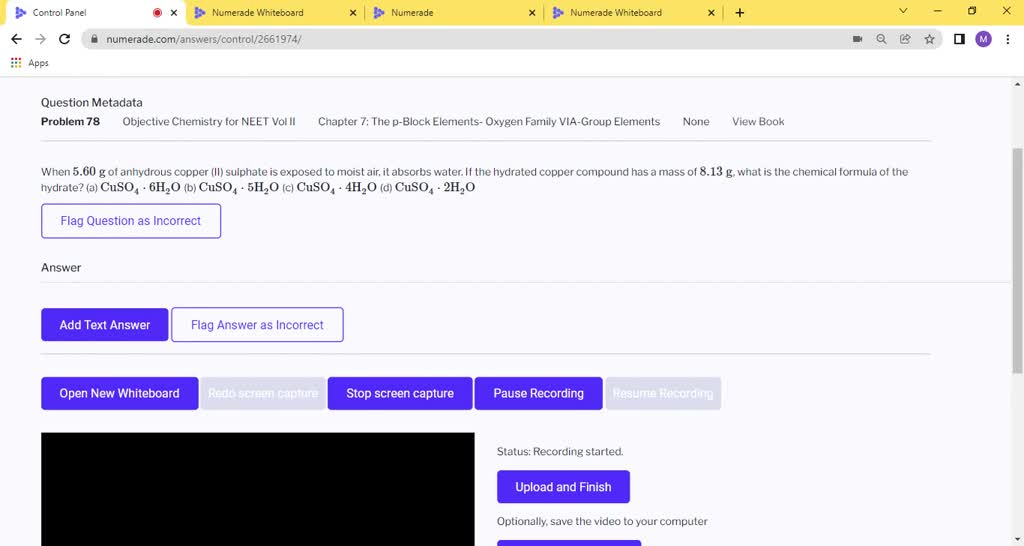
Task: Click Stop screen capture
Action: pos(400,393)
